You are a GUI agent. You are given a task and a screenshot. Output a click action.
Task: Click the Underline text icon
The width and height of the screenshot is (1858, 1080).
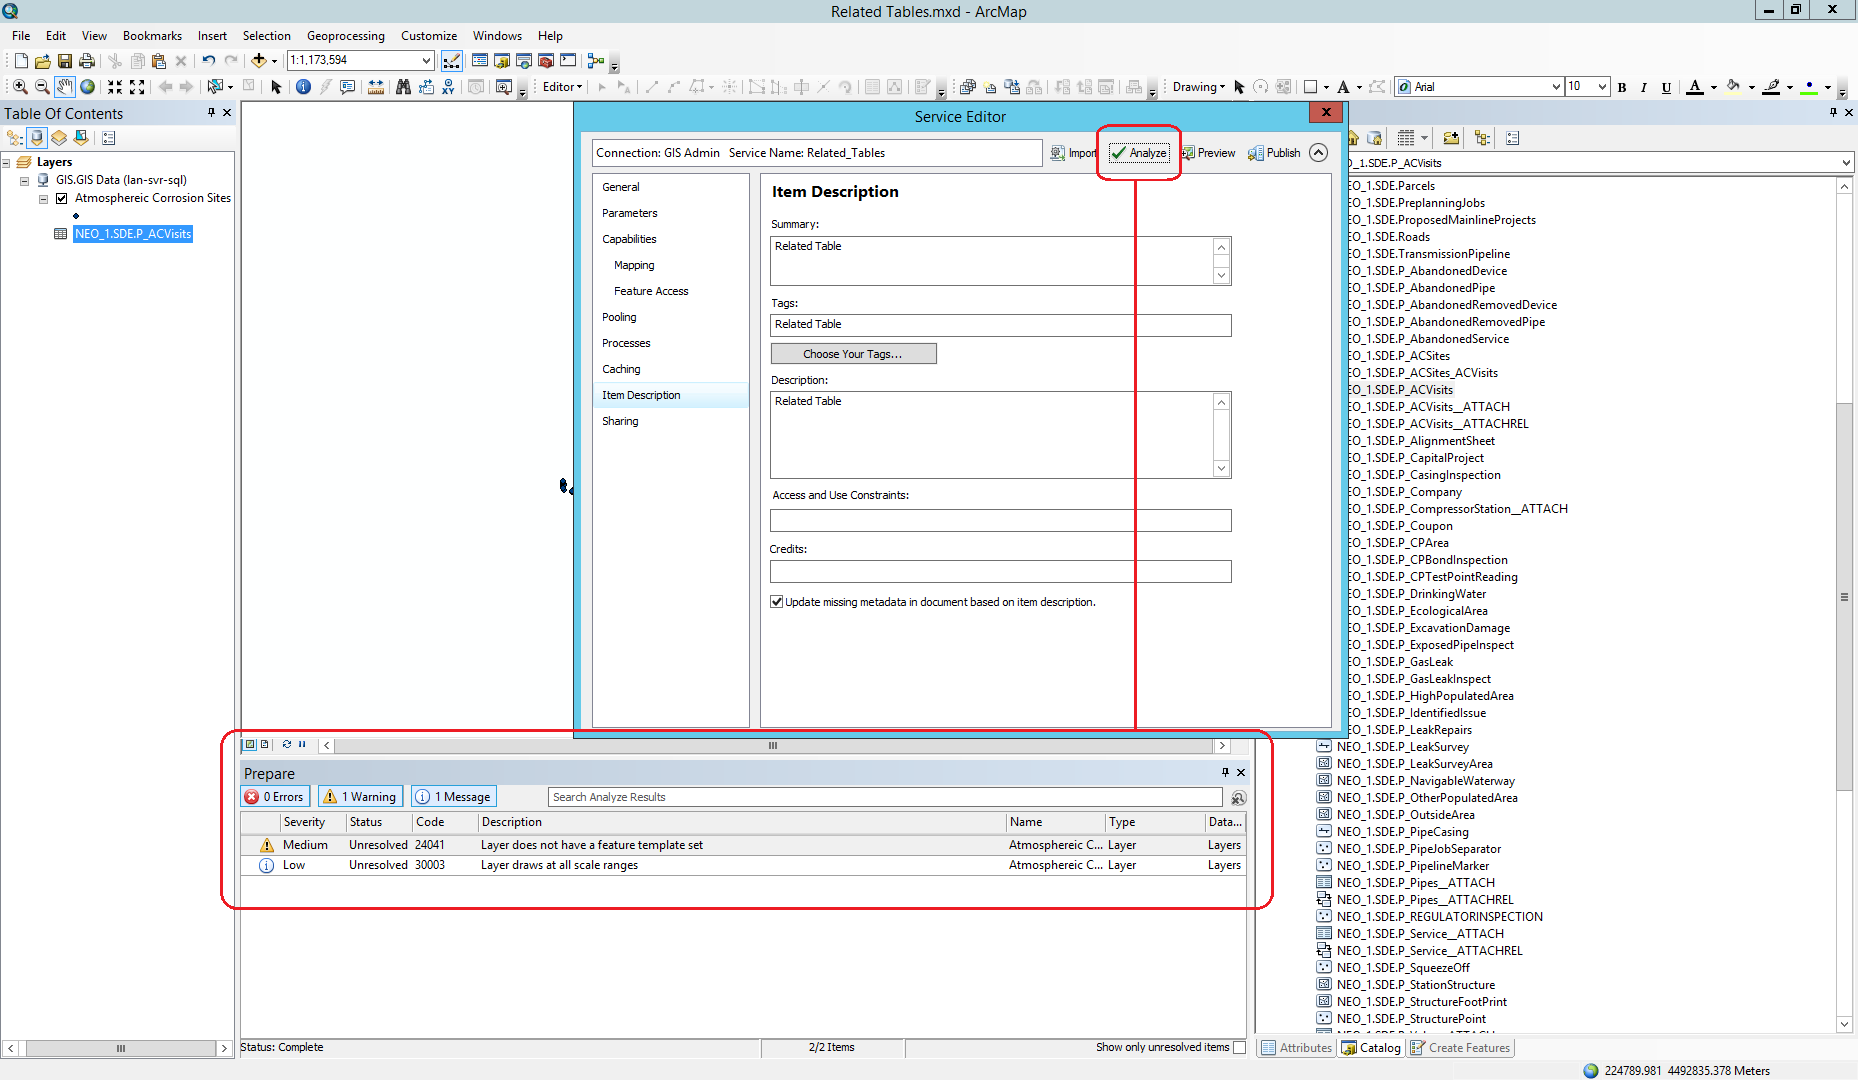1666,87
